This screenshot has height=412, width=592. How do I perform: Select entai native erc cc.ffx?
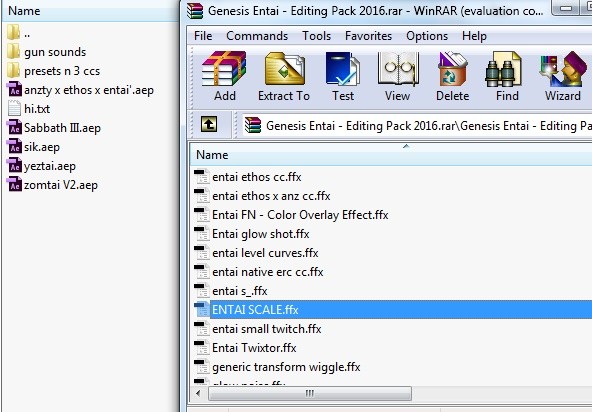point(268,272)
